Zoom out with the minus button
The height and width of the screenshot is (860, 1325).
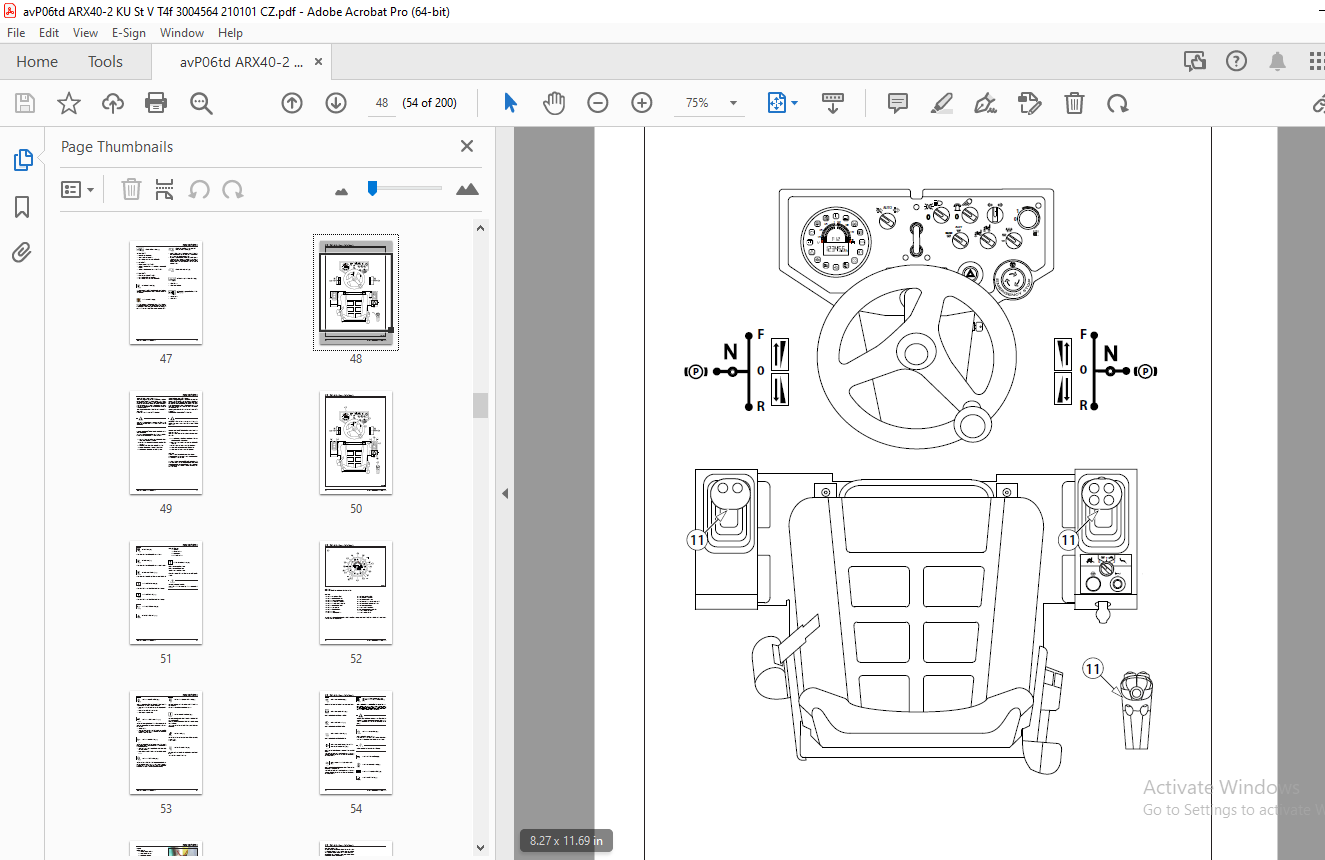click(x=598, y=103)
